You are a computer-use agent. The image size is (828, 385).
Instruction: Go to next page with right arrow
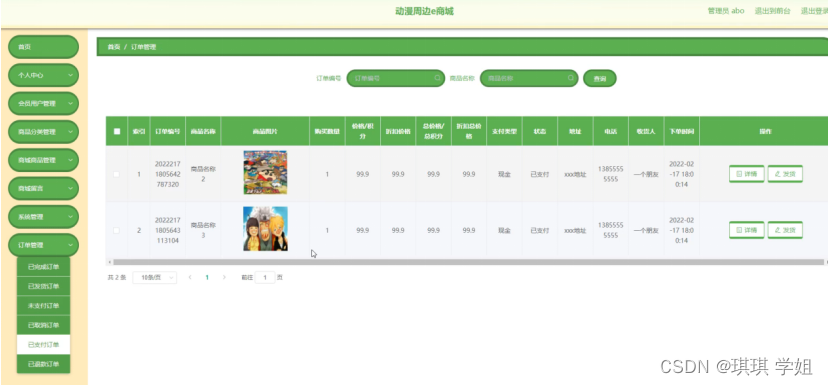[x=224, y=277]
